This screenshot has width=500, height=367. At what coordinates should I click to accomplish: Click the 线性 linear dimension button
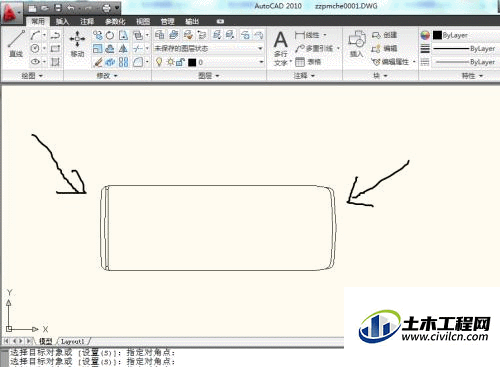[307, 35]
